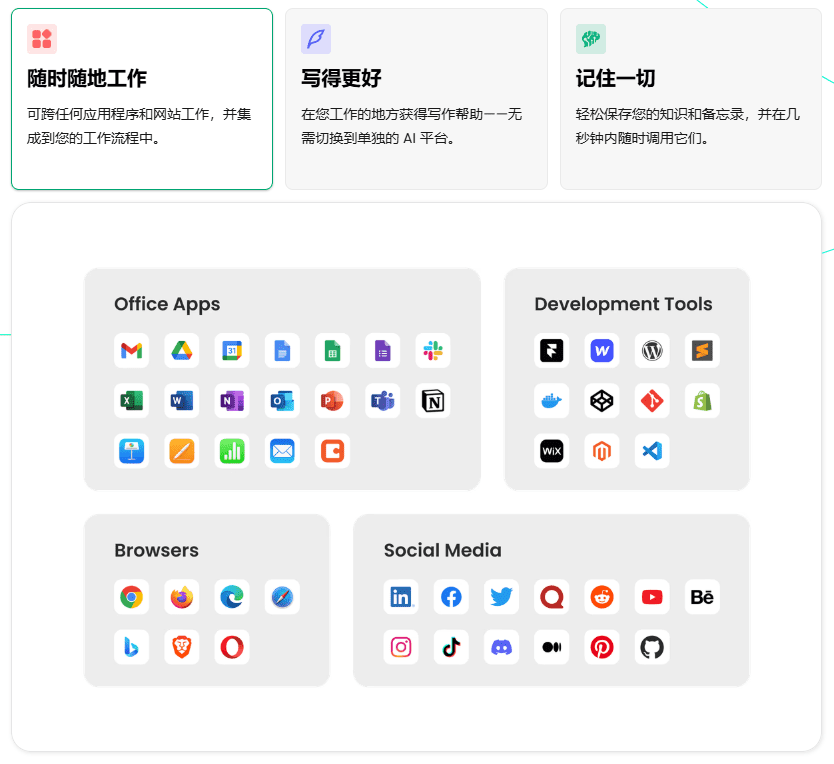The image size is (834, 764).
Task: Click the GitHub icon
Action: click(652, 647)
